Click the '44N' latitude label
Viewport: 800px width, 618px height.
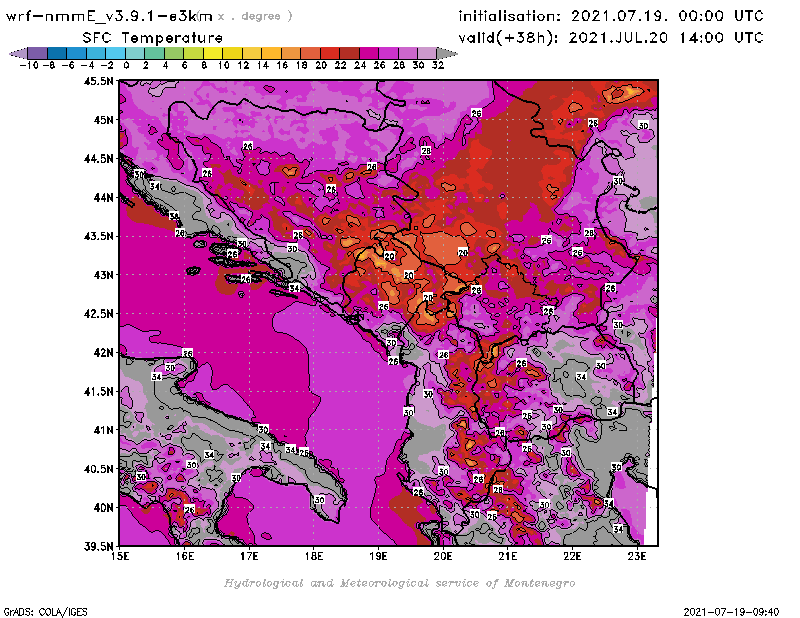coord(103,197)
